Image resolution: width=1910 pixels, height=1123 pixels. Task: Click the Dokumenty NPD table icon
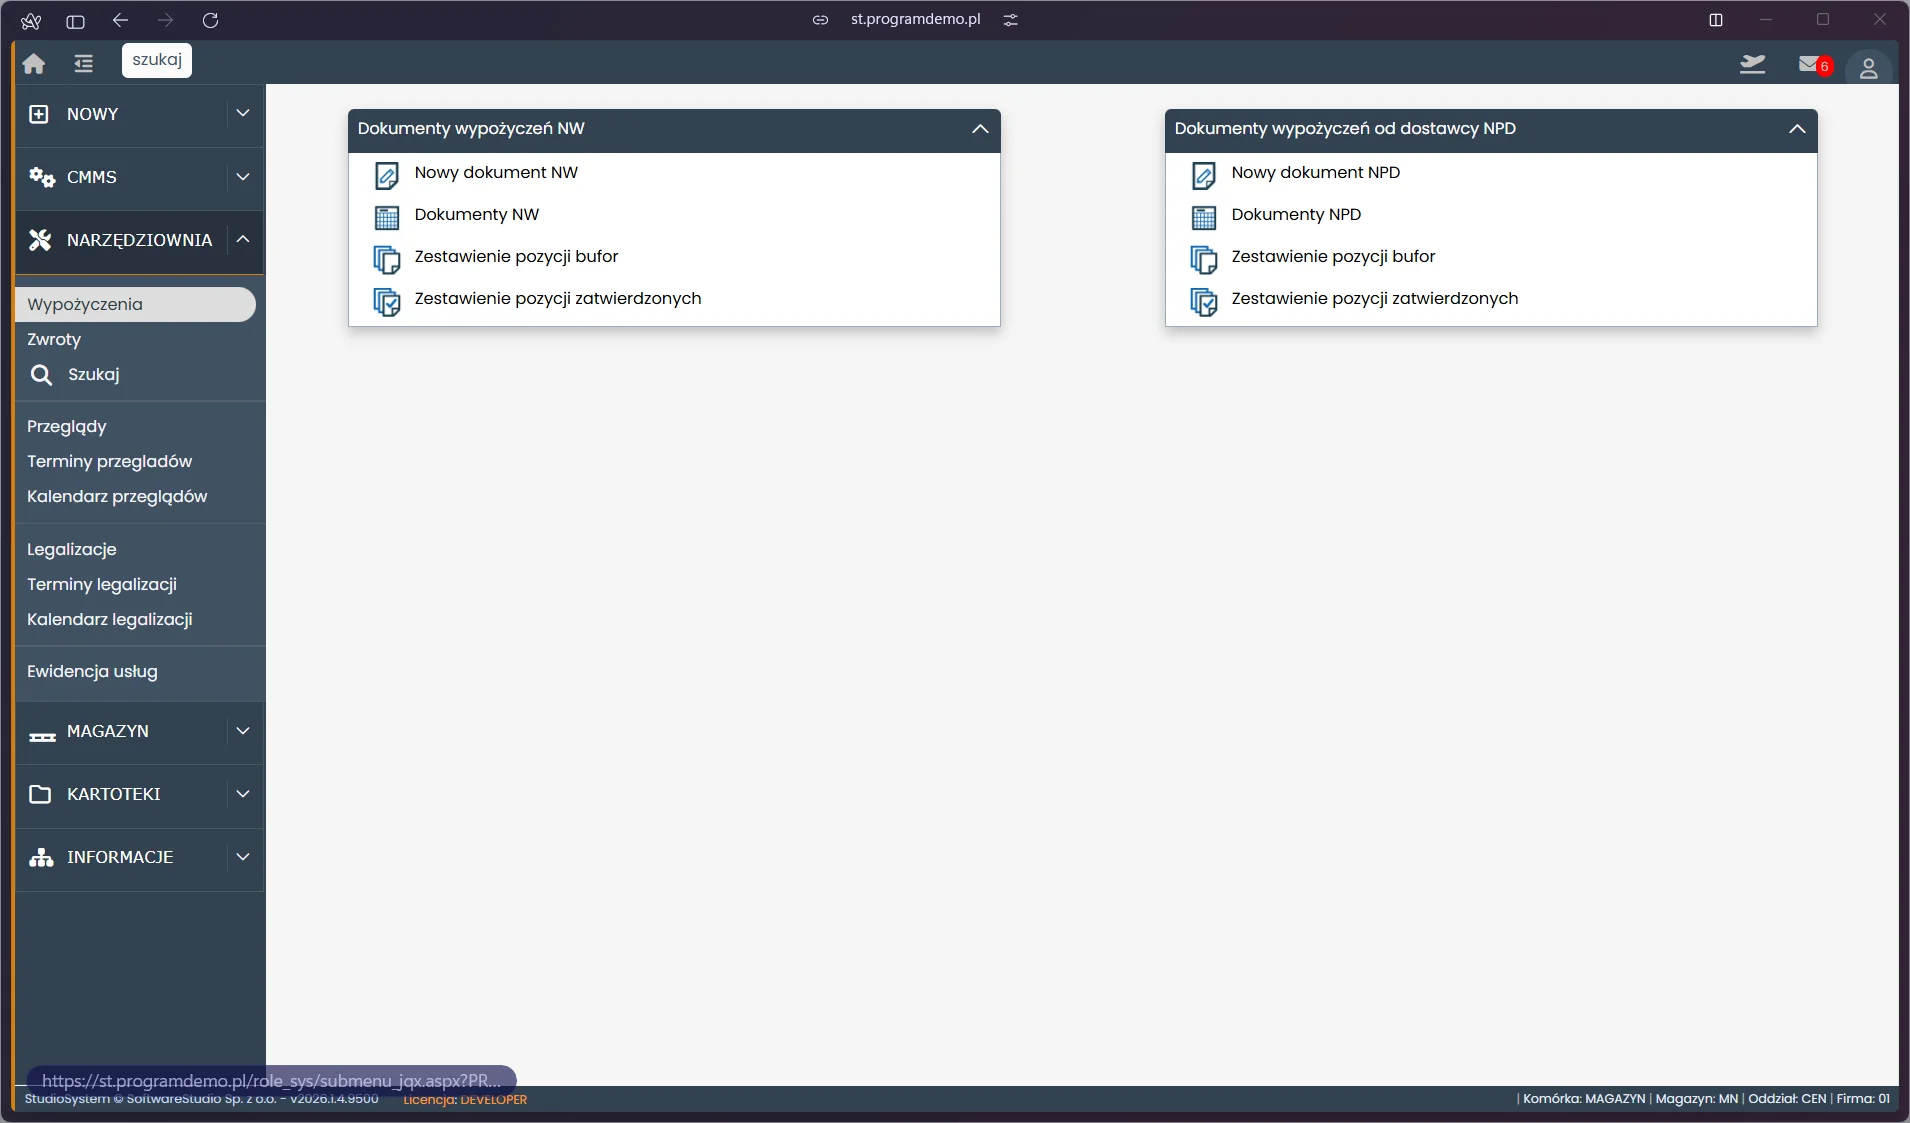click(1204, 217)
